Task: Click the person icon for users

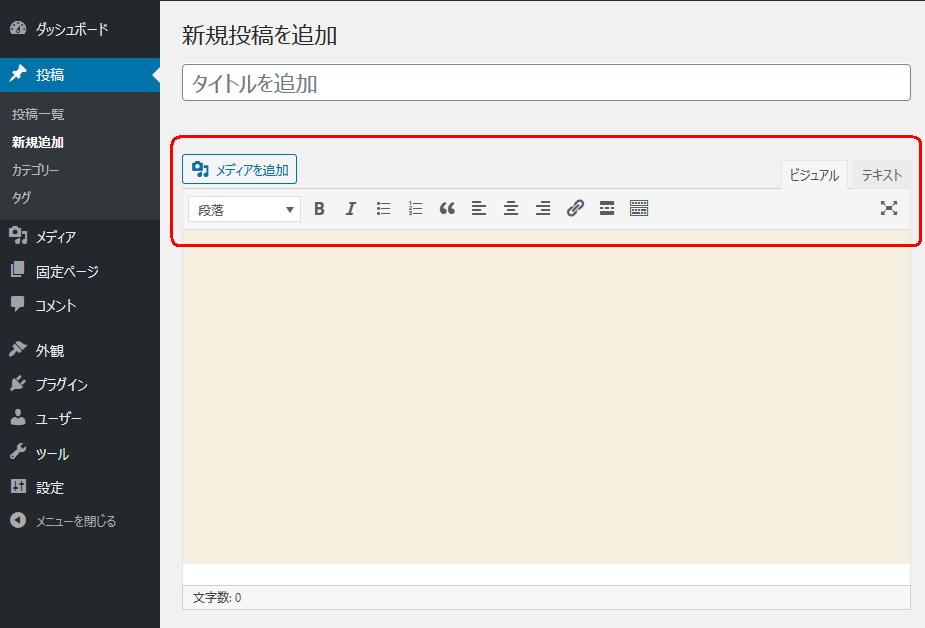Action: tap(18, 417)
